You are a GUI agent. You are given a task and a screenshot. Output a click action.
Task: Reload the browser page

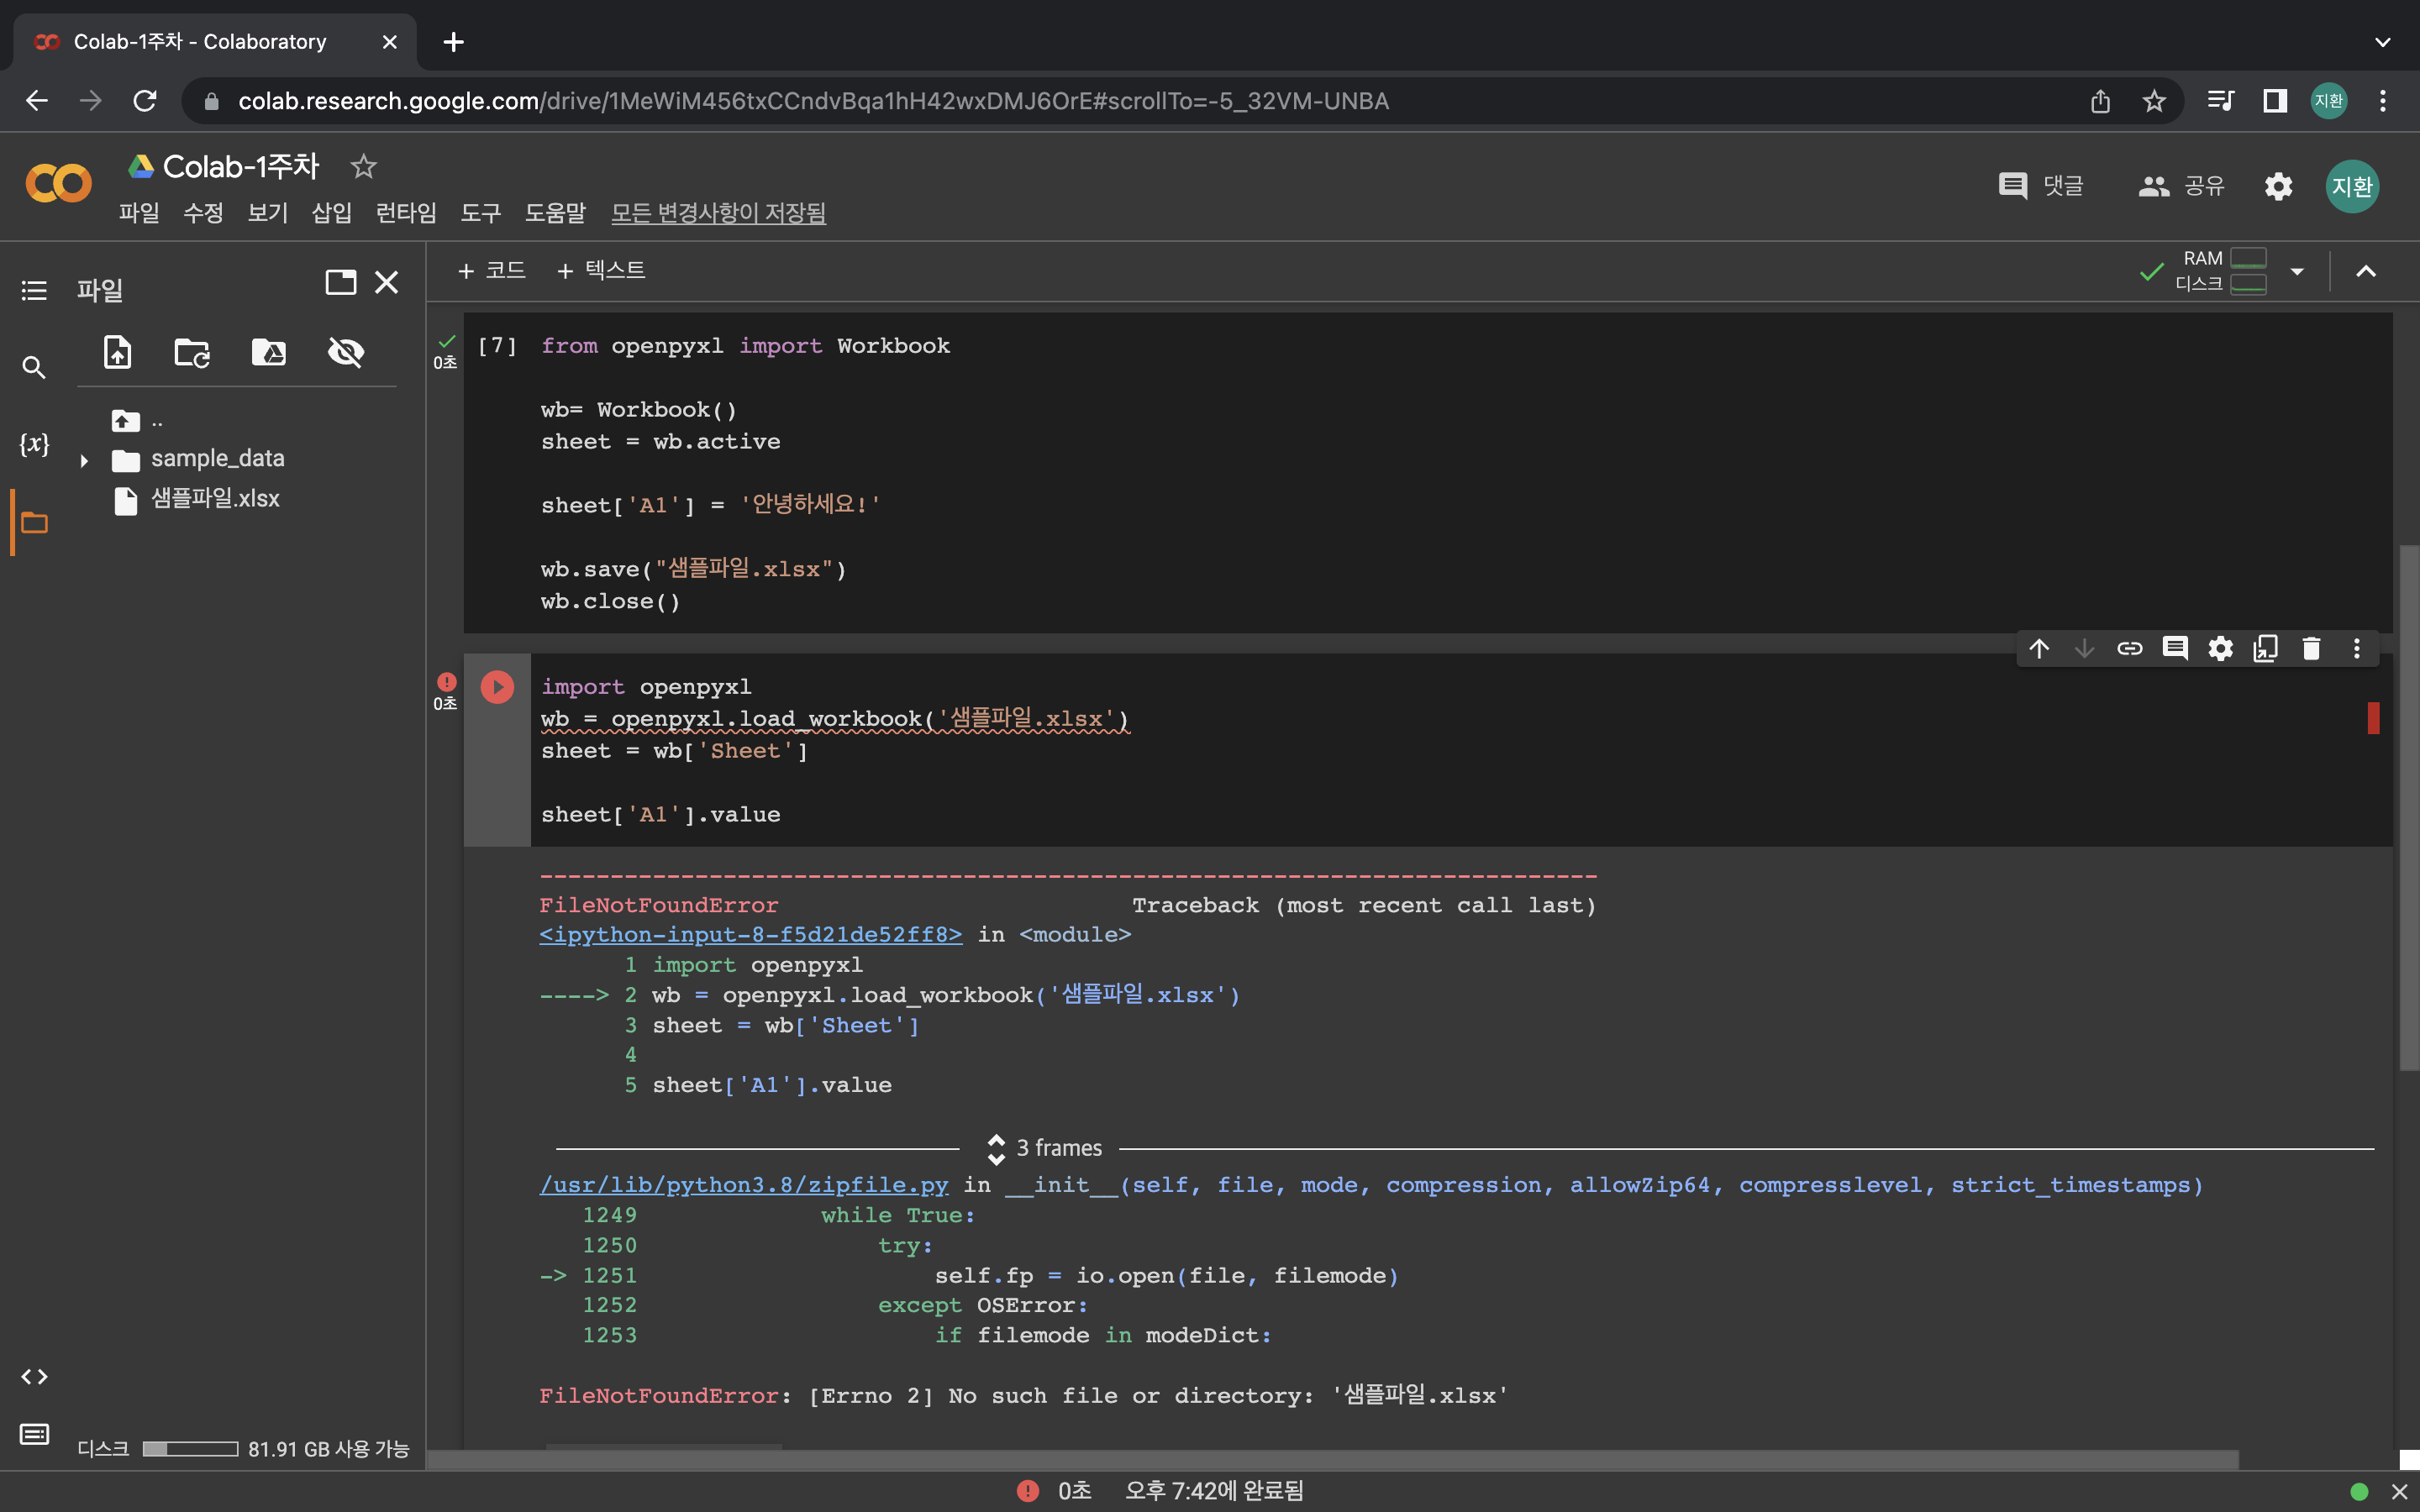point(145,101)
